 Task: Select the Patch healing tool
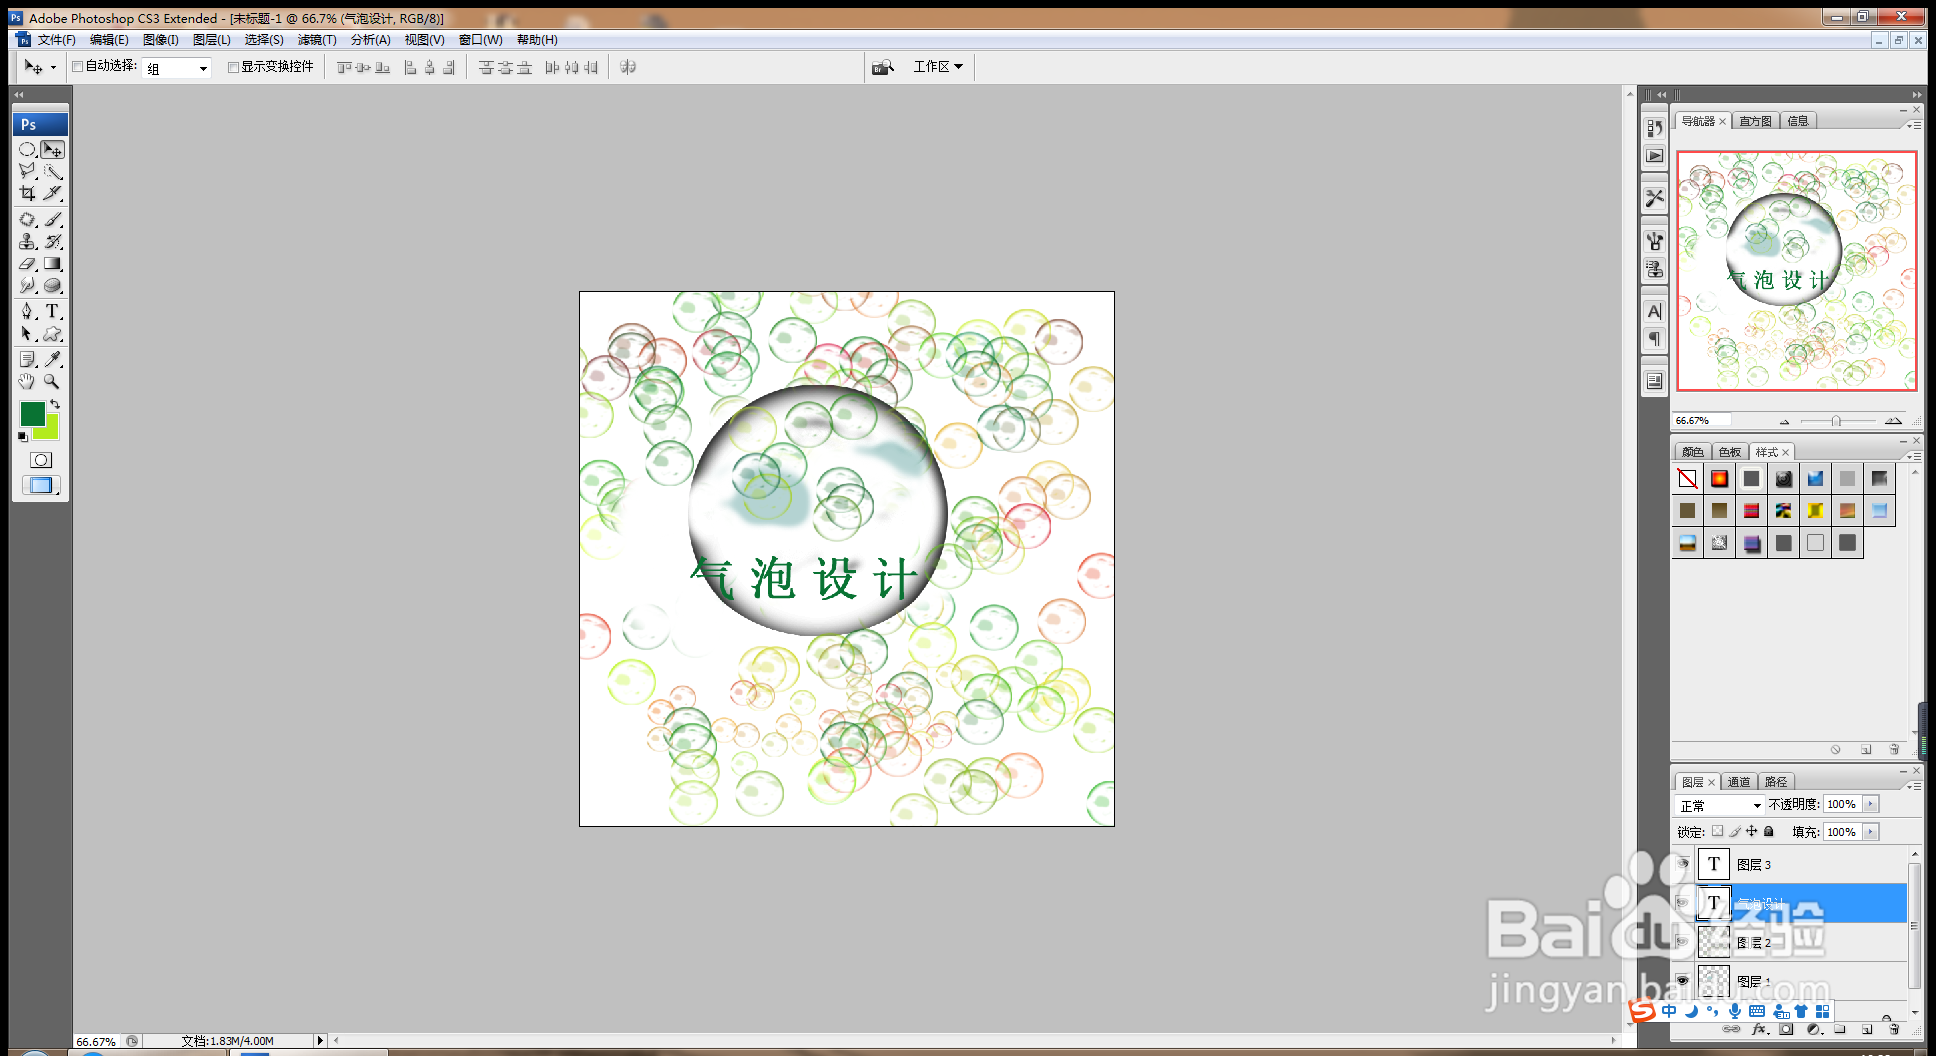(x=28, y=219)
